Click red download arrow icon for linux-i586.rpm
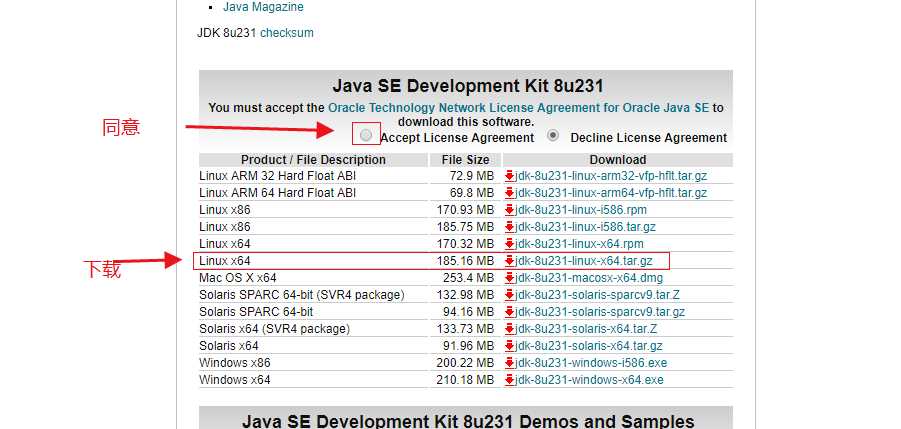Image resolution: width=901 pixels, height=429 pixels. [x=509, y=210]
